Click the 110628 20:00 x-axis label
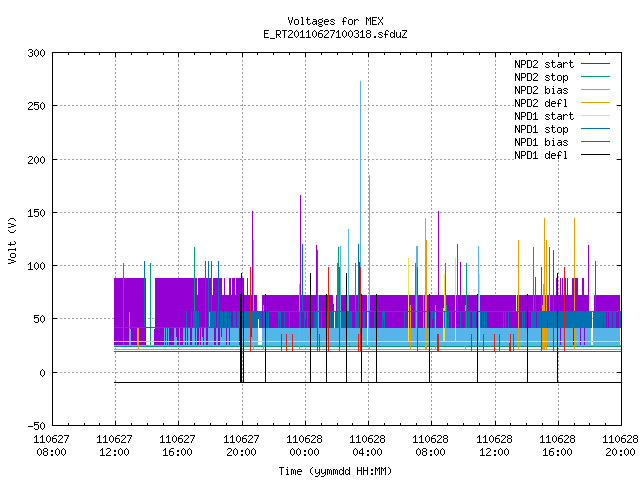The image size is (640, 480). pos(620,446)
